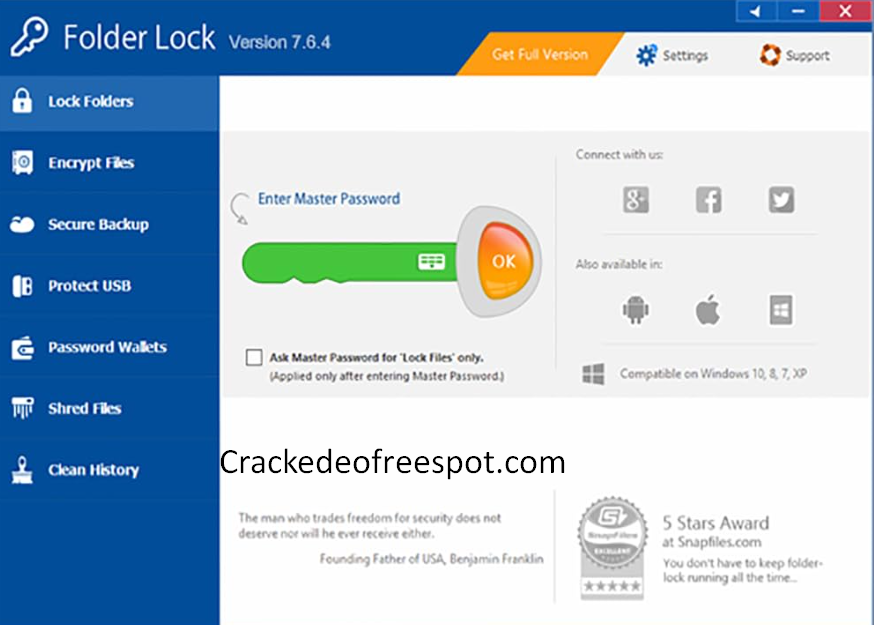Enable Ask Master Password for Lock Files only
Image resolution: width=874 pixels, height=625 pixels.
pos(254,357)
